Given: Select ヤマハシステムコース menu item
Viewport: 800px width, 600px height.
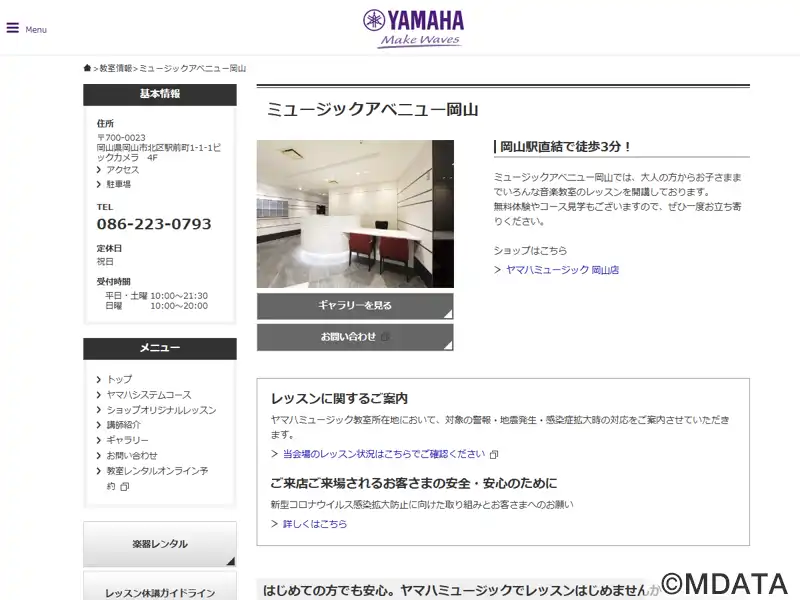Looking at the screenshot, I should tap(149, 394).
